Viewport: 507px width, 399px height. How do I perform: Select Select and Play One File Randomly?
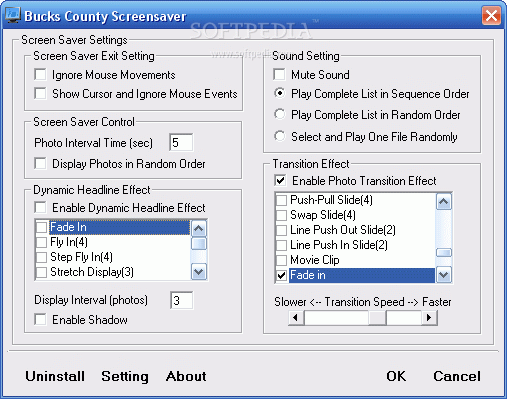[279, 136]
